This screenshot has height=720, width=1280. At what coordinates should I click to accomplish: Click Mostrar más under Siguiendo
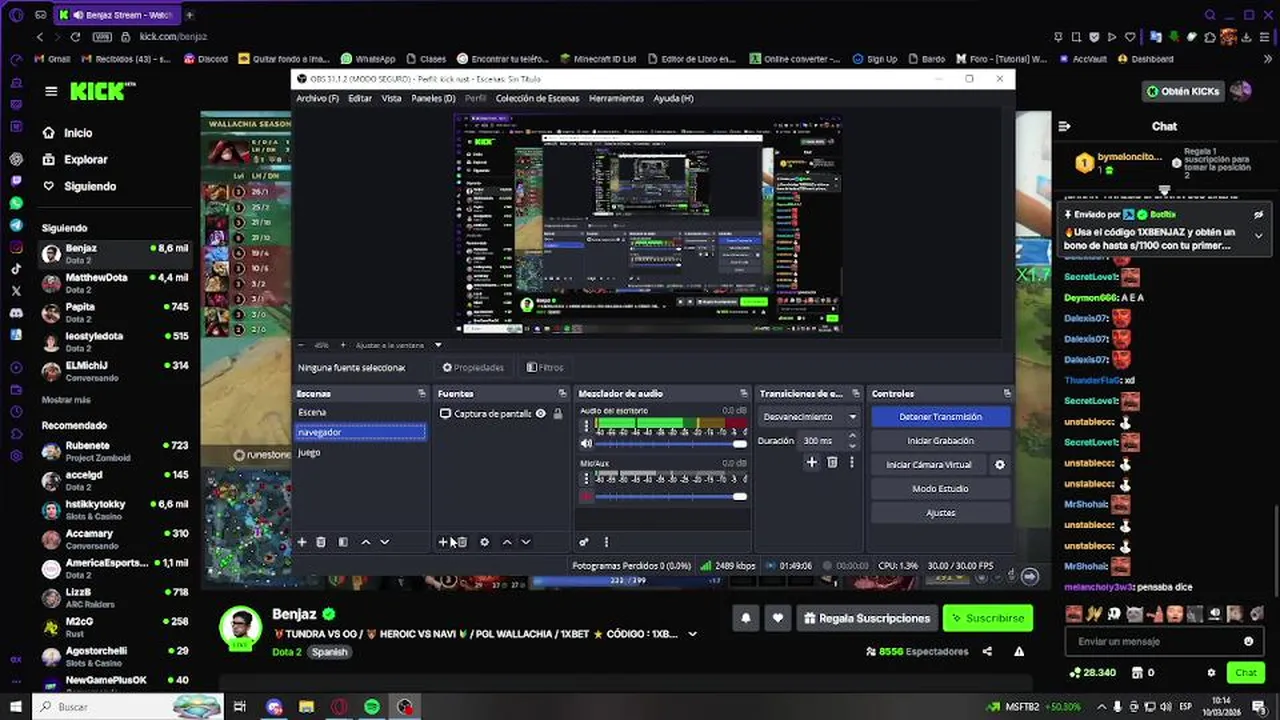coord(66,400)
